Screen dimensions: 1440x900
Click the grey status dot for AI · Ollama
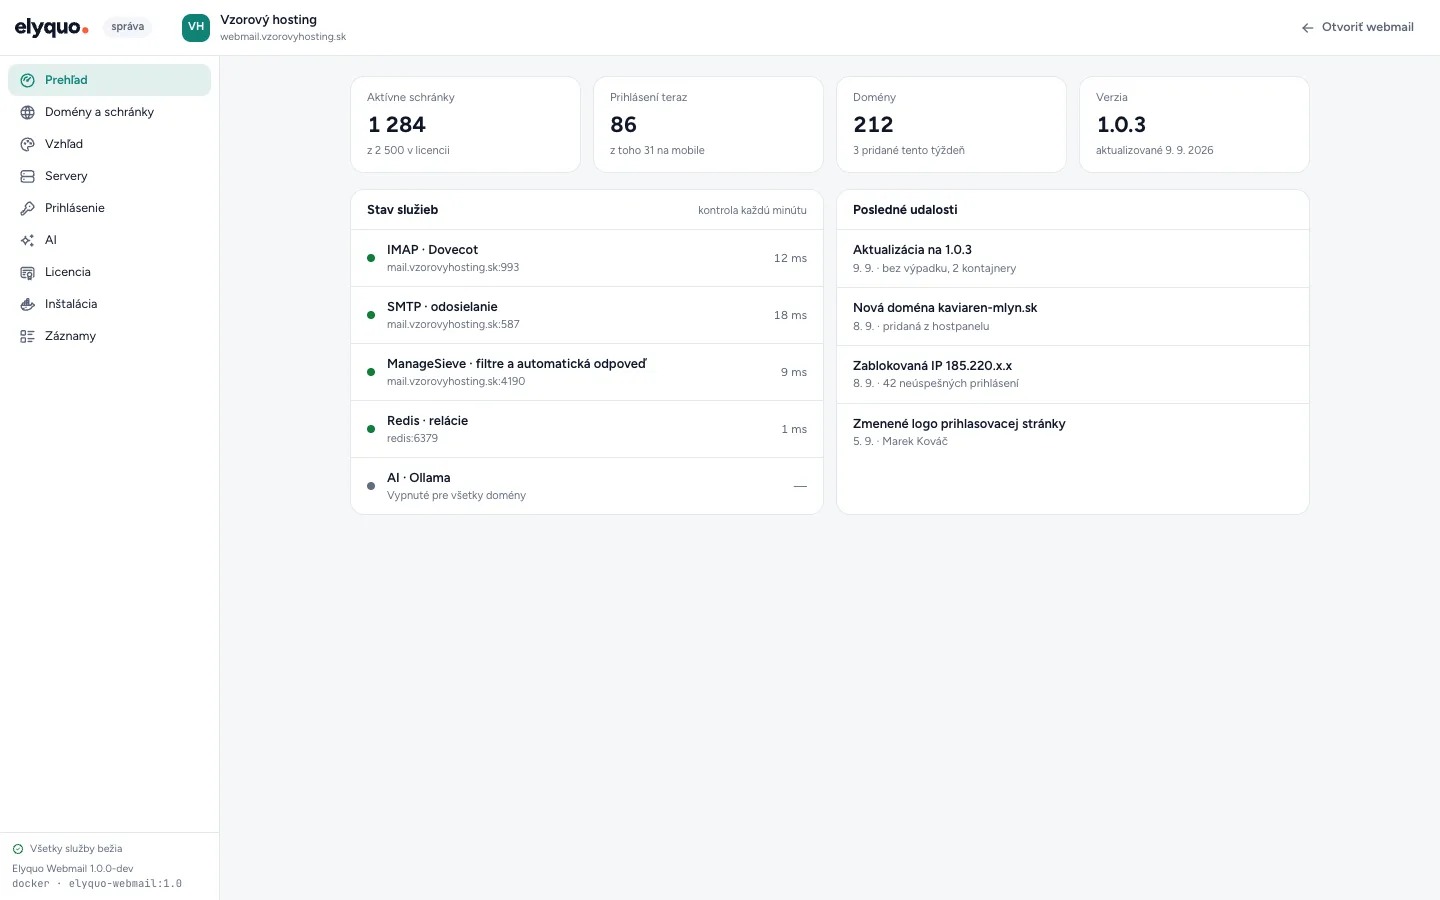pyautogui.click(x=371, y=486)
